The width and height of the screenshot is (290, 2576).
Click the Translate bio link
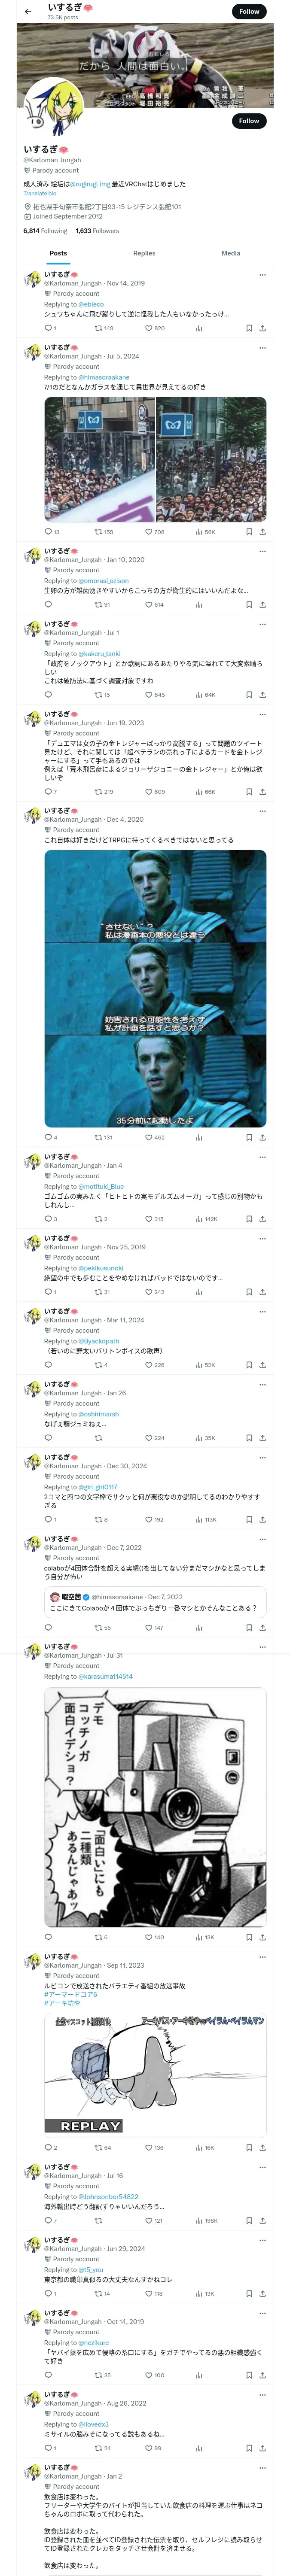(x=40, y=193)
